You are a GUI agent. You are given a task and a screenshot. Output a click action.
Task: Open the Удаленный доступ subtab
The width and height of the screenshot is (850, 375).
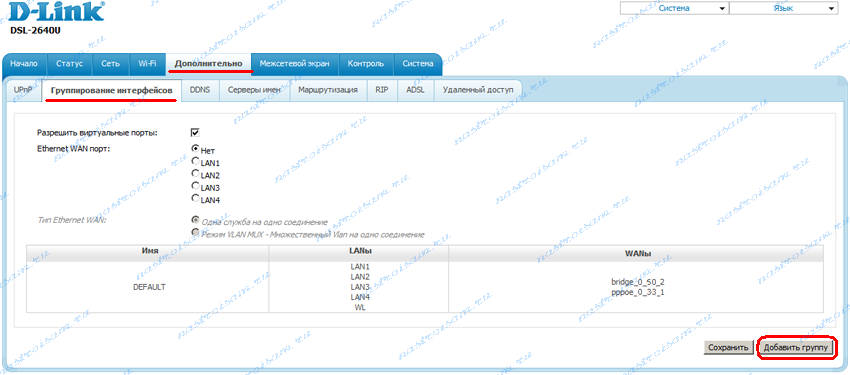478,90
